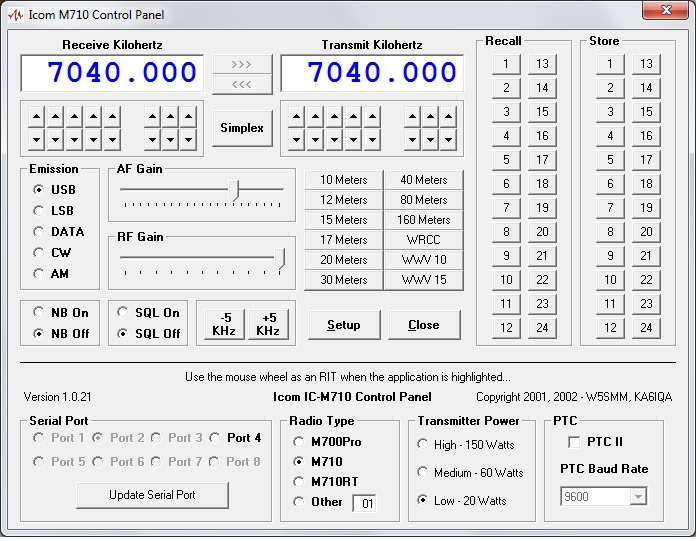Image resolution: width=696 pixels, height=541 pixels.
Task: Click the WRCC preset button
Action: 423,240
